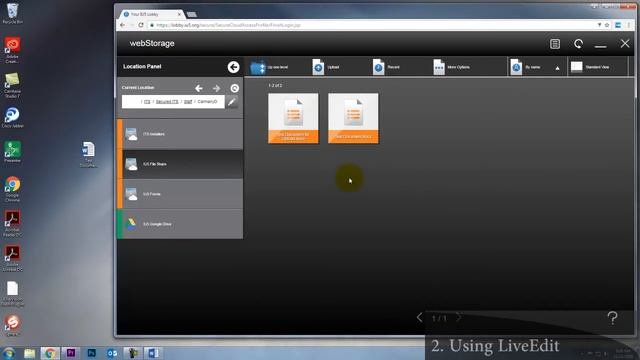Open Photoshop from the taskbar
This screenshot has height=360, width=640.
91,353
